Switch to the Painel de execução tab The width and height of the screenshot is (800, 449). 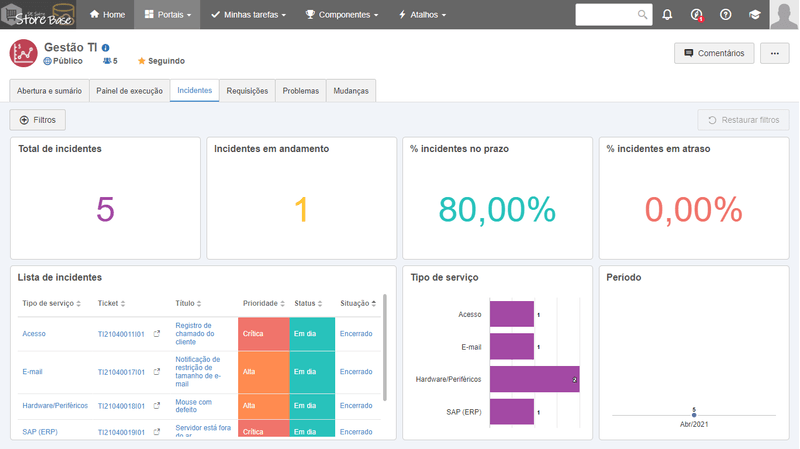coord(130,91)
